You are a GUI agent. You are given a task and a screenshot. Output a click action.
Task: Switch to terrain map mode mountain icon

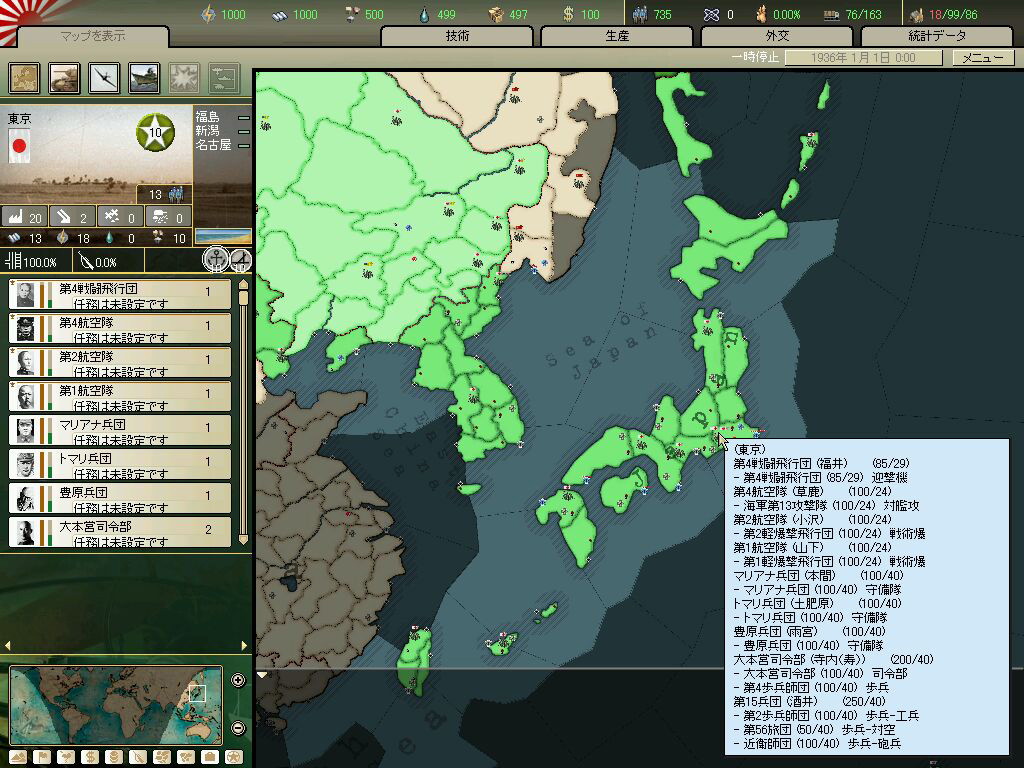pos(18,757)
